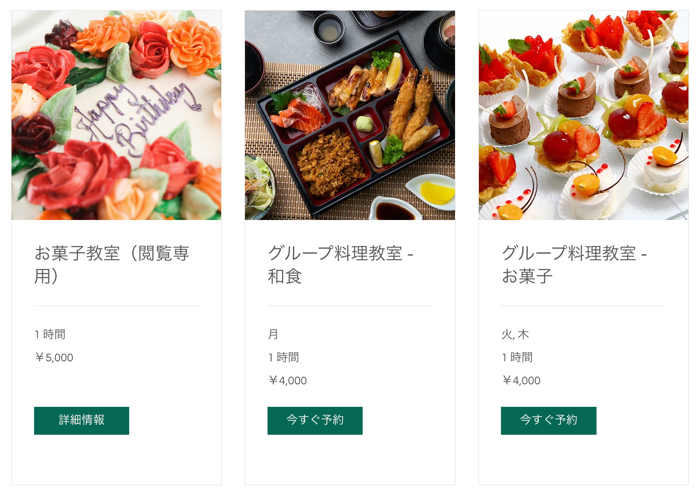Click the 詳細情報 button

tap(81, 420)
